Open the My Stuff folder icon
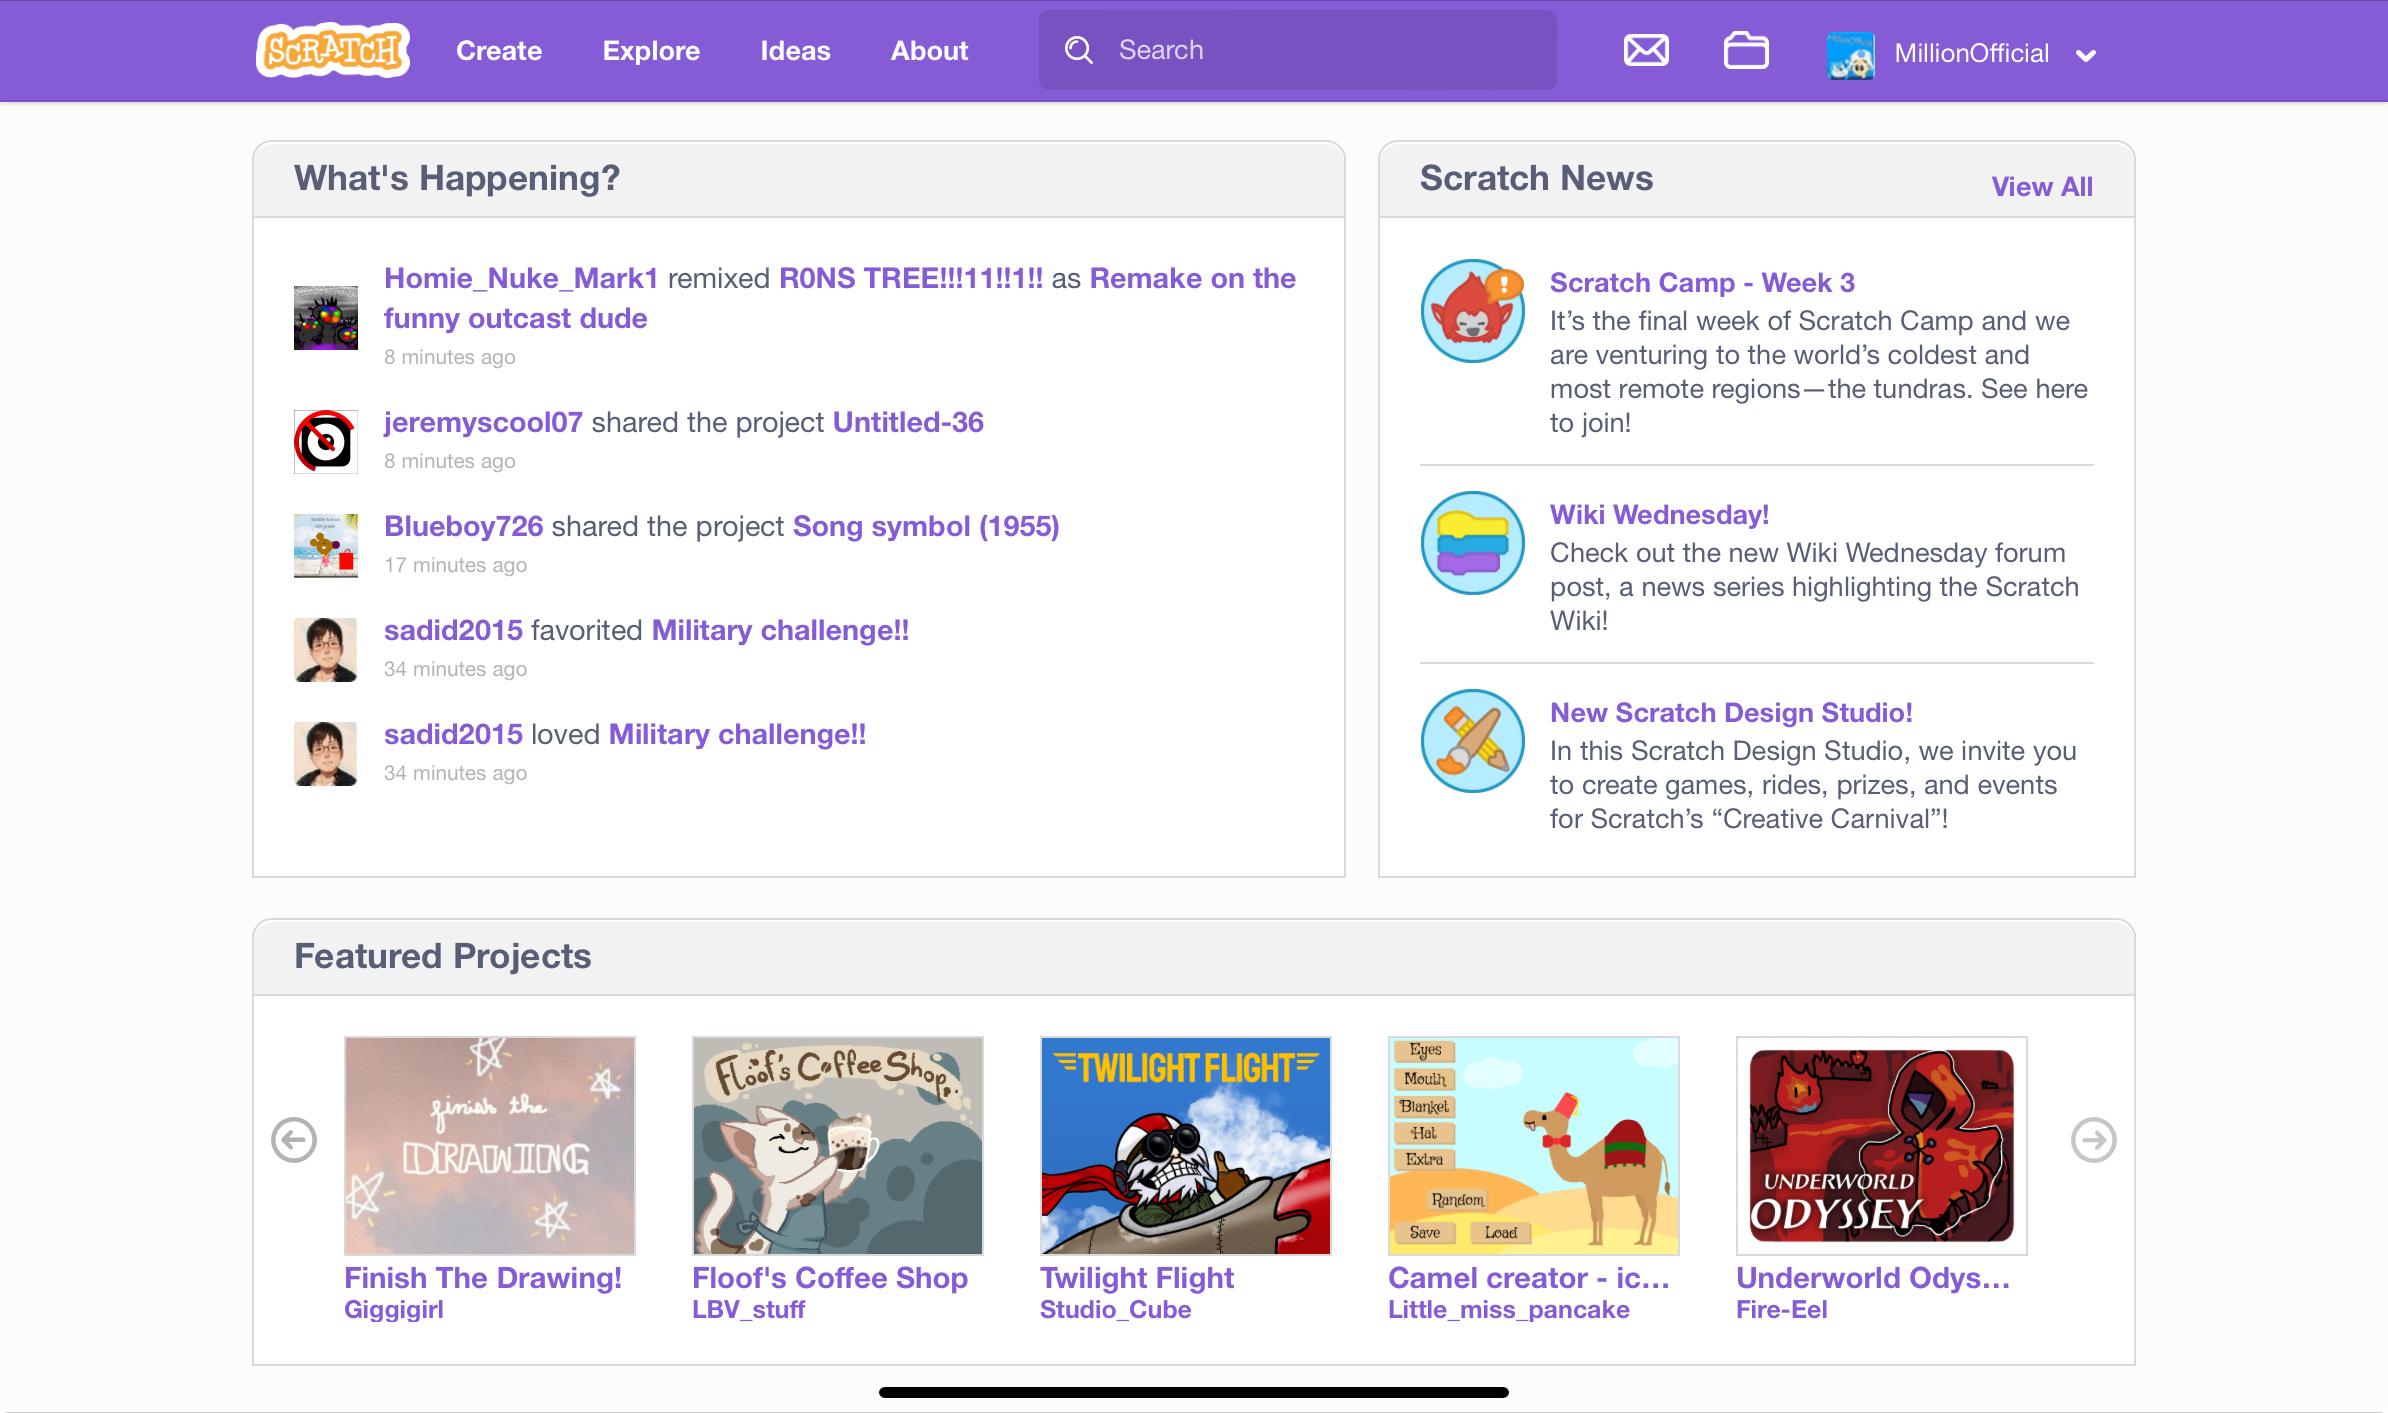Image resolution: width=2388 pixels, height=1413 pixels. 1746,50
